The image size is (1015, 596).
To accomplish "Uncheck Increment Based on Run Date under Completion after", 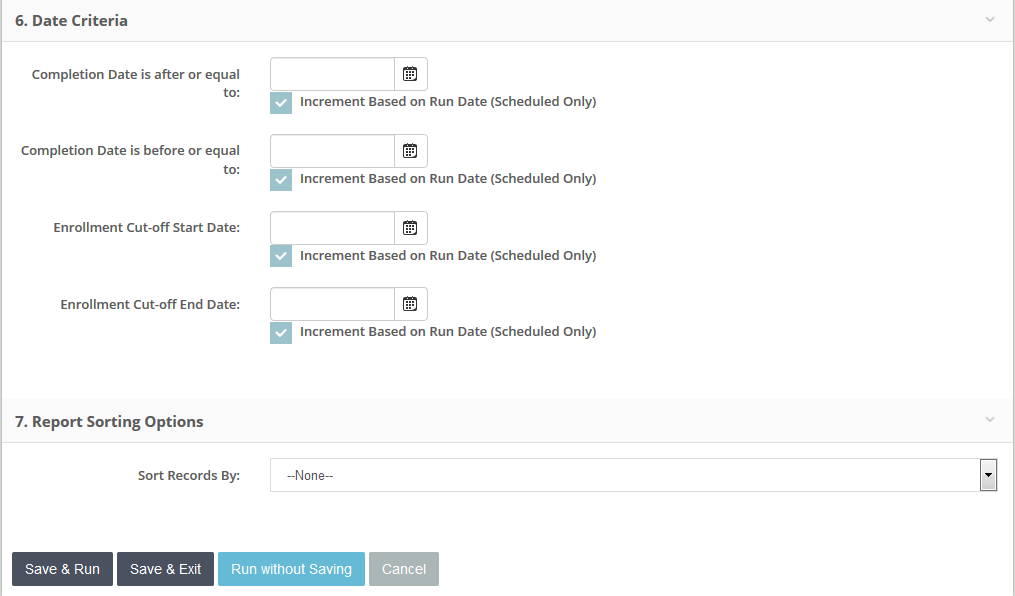I will coord(281,102).
